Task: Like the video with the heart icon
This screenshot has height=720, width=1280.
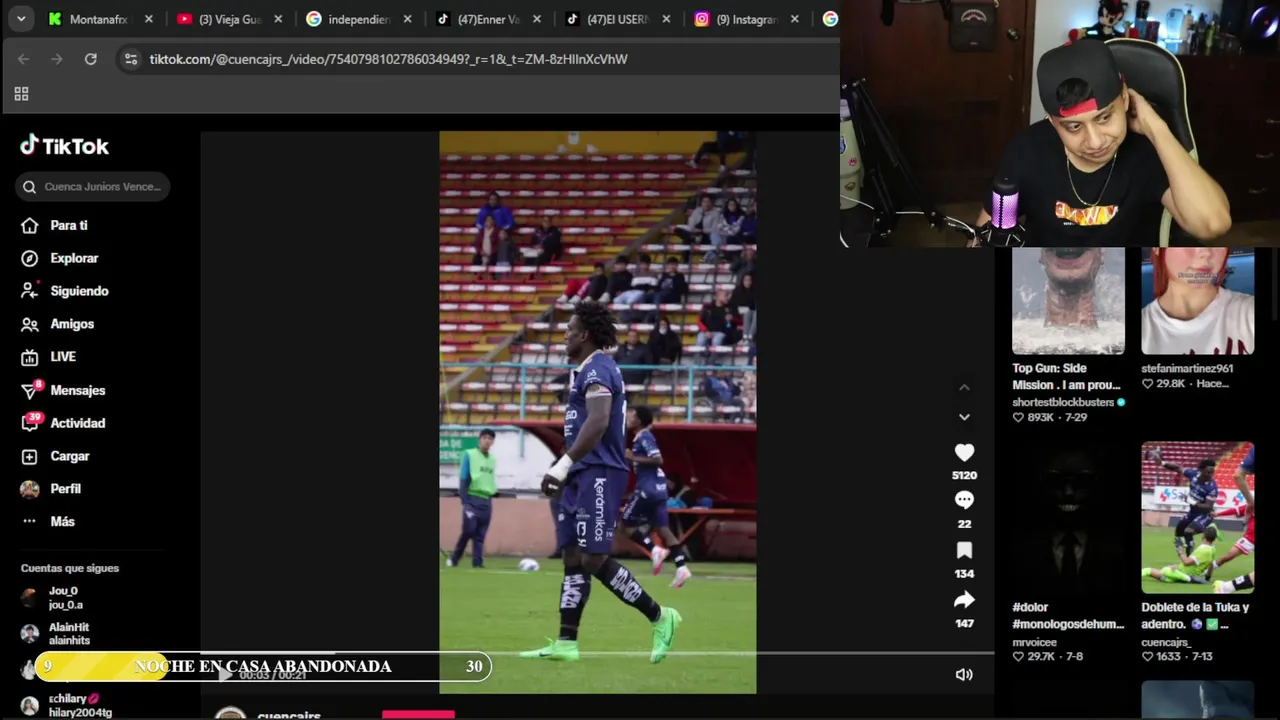Action: coord(964,453)
